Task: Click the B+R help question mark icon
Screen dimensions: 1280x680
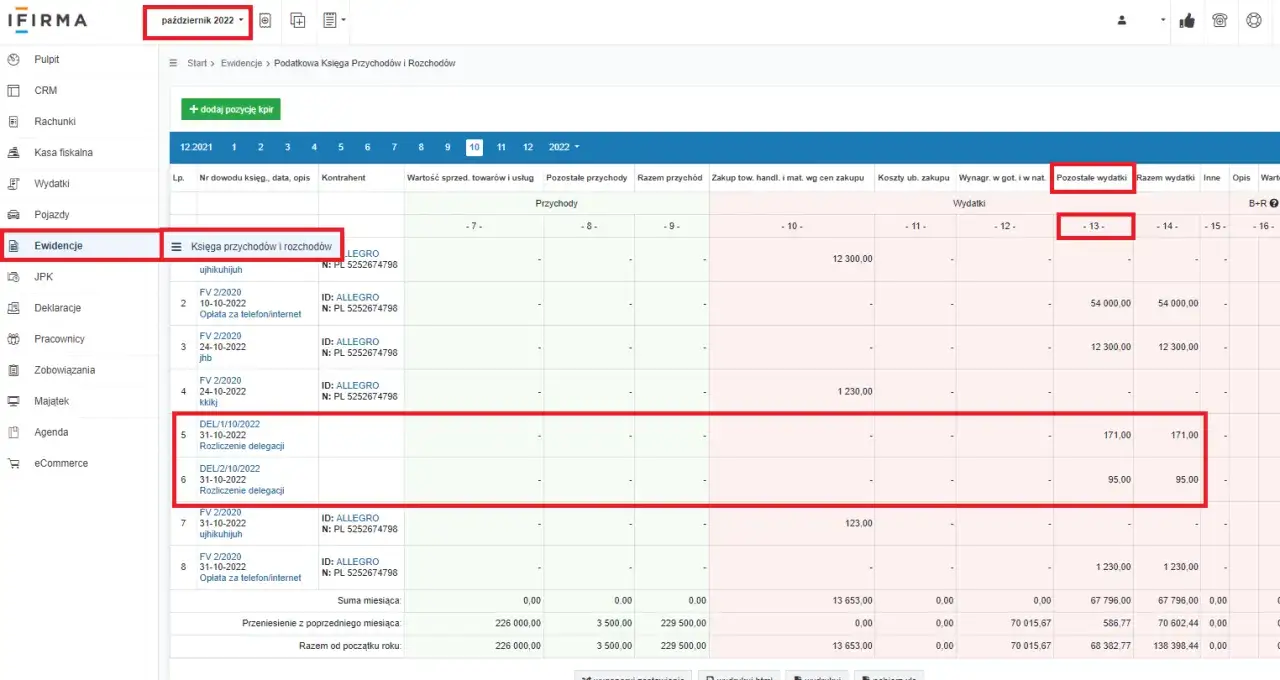Action: click(x=1274, y=203)
